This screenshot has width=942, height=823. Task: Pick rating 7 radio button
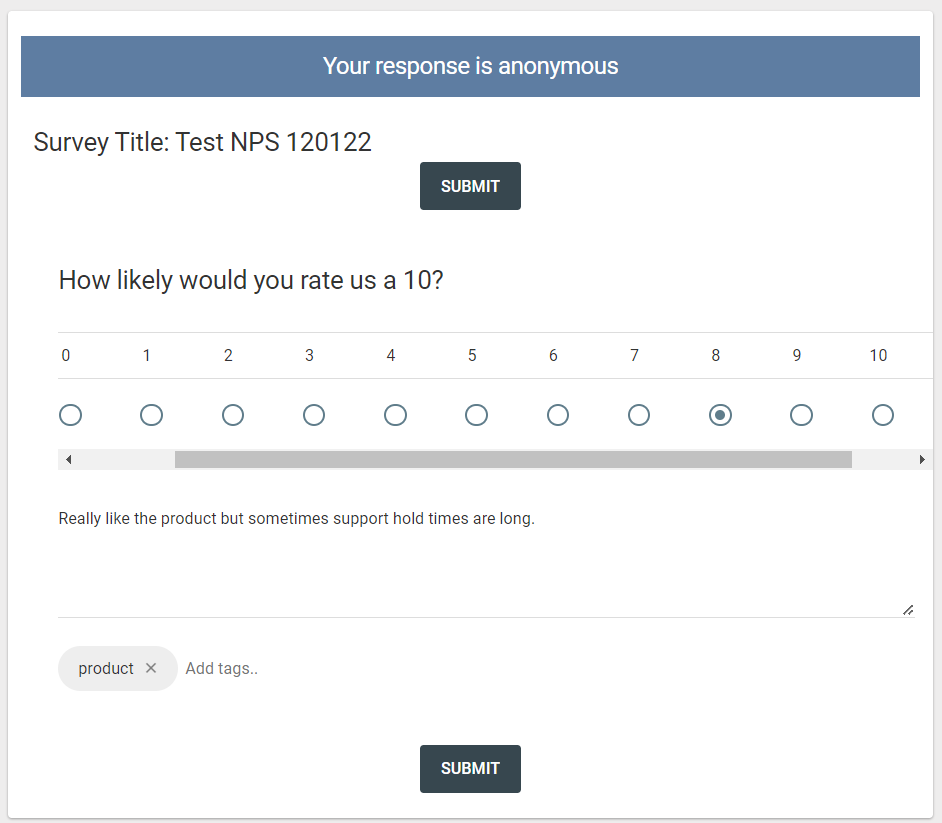pyautogui.click(x=639, y=415)
